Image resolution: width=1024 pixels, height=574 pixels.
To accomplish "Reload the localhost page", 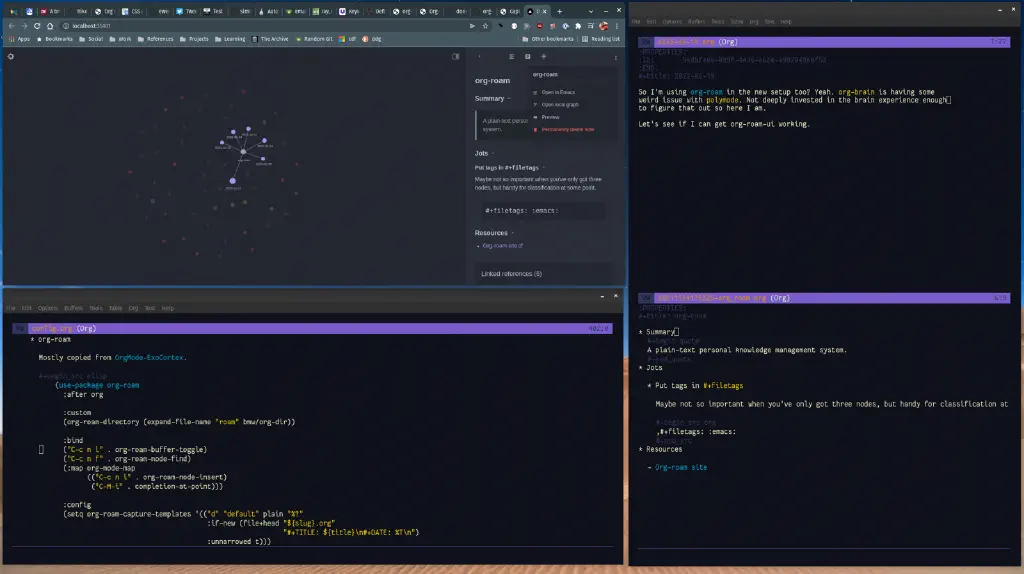I will 37,26.
